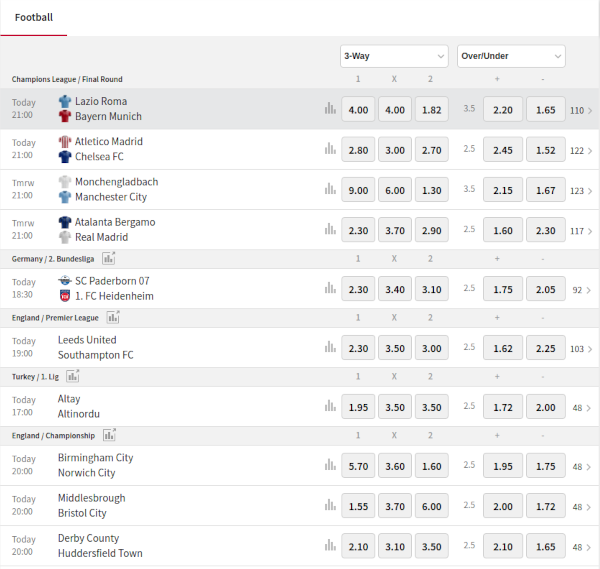The image size is (600, 569).
Task: Open the 2. Bundesliga league table icon
Action: coord(109,259)
